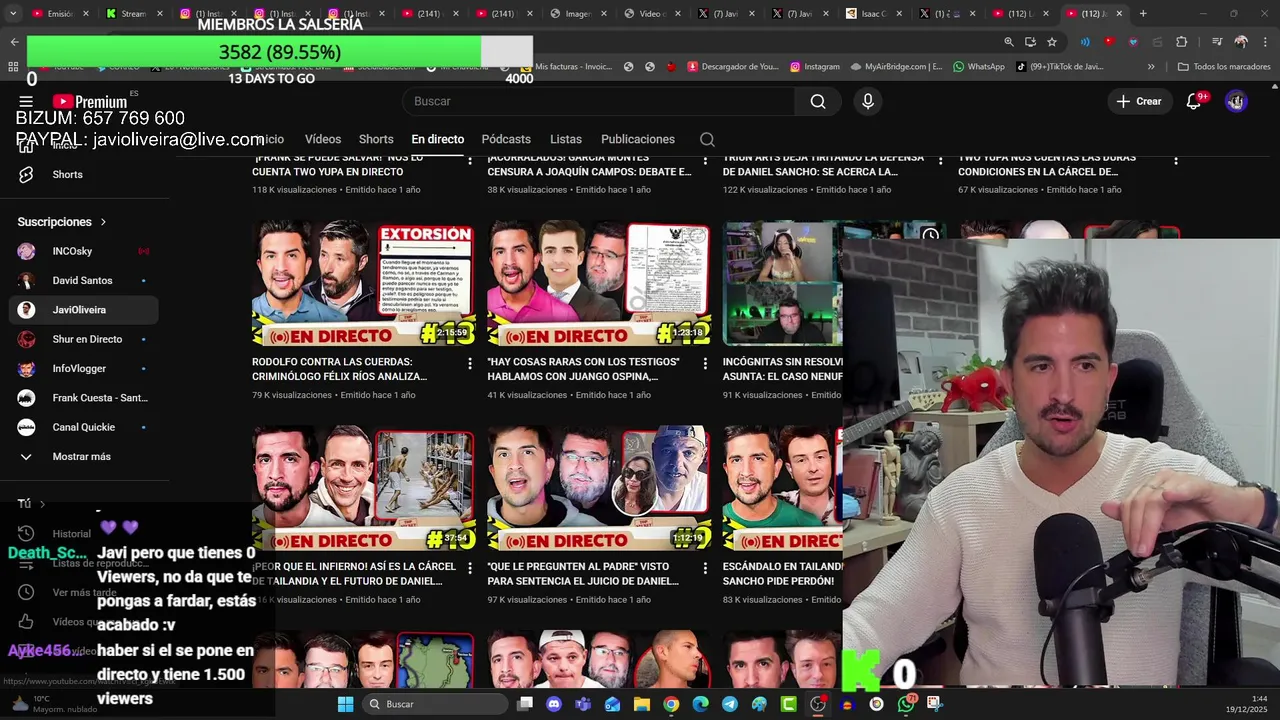1280x720 pixels.
Task: Start voice search with the microphone icon
Action: (x=868, y=101)
